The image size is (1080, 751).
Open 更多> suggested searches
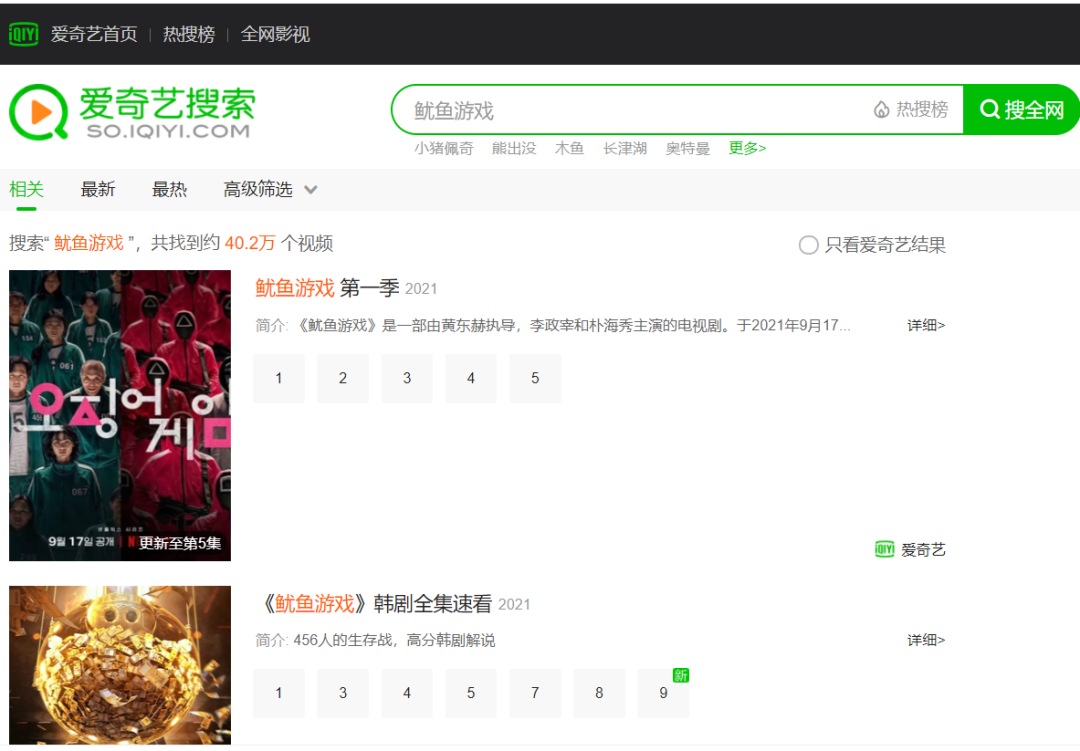(x=747, y=148)
